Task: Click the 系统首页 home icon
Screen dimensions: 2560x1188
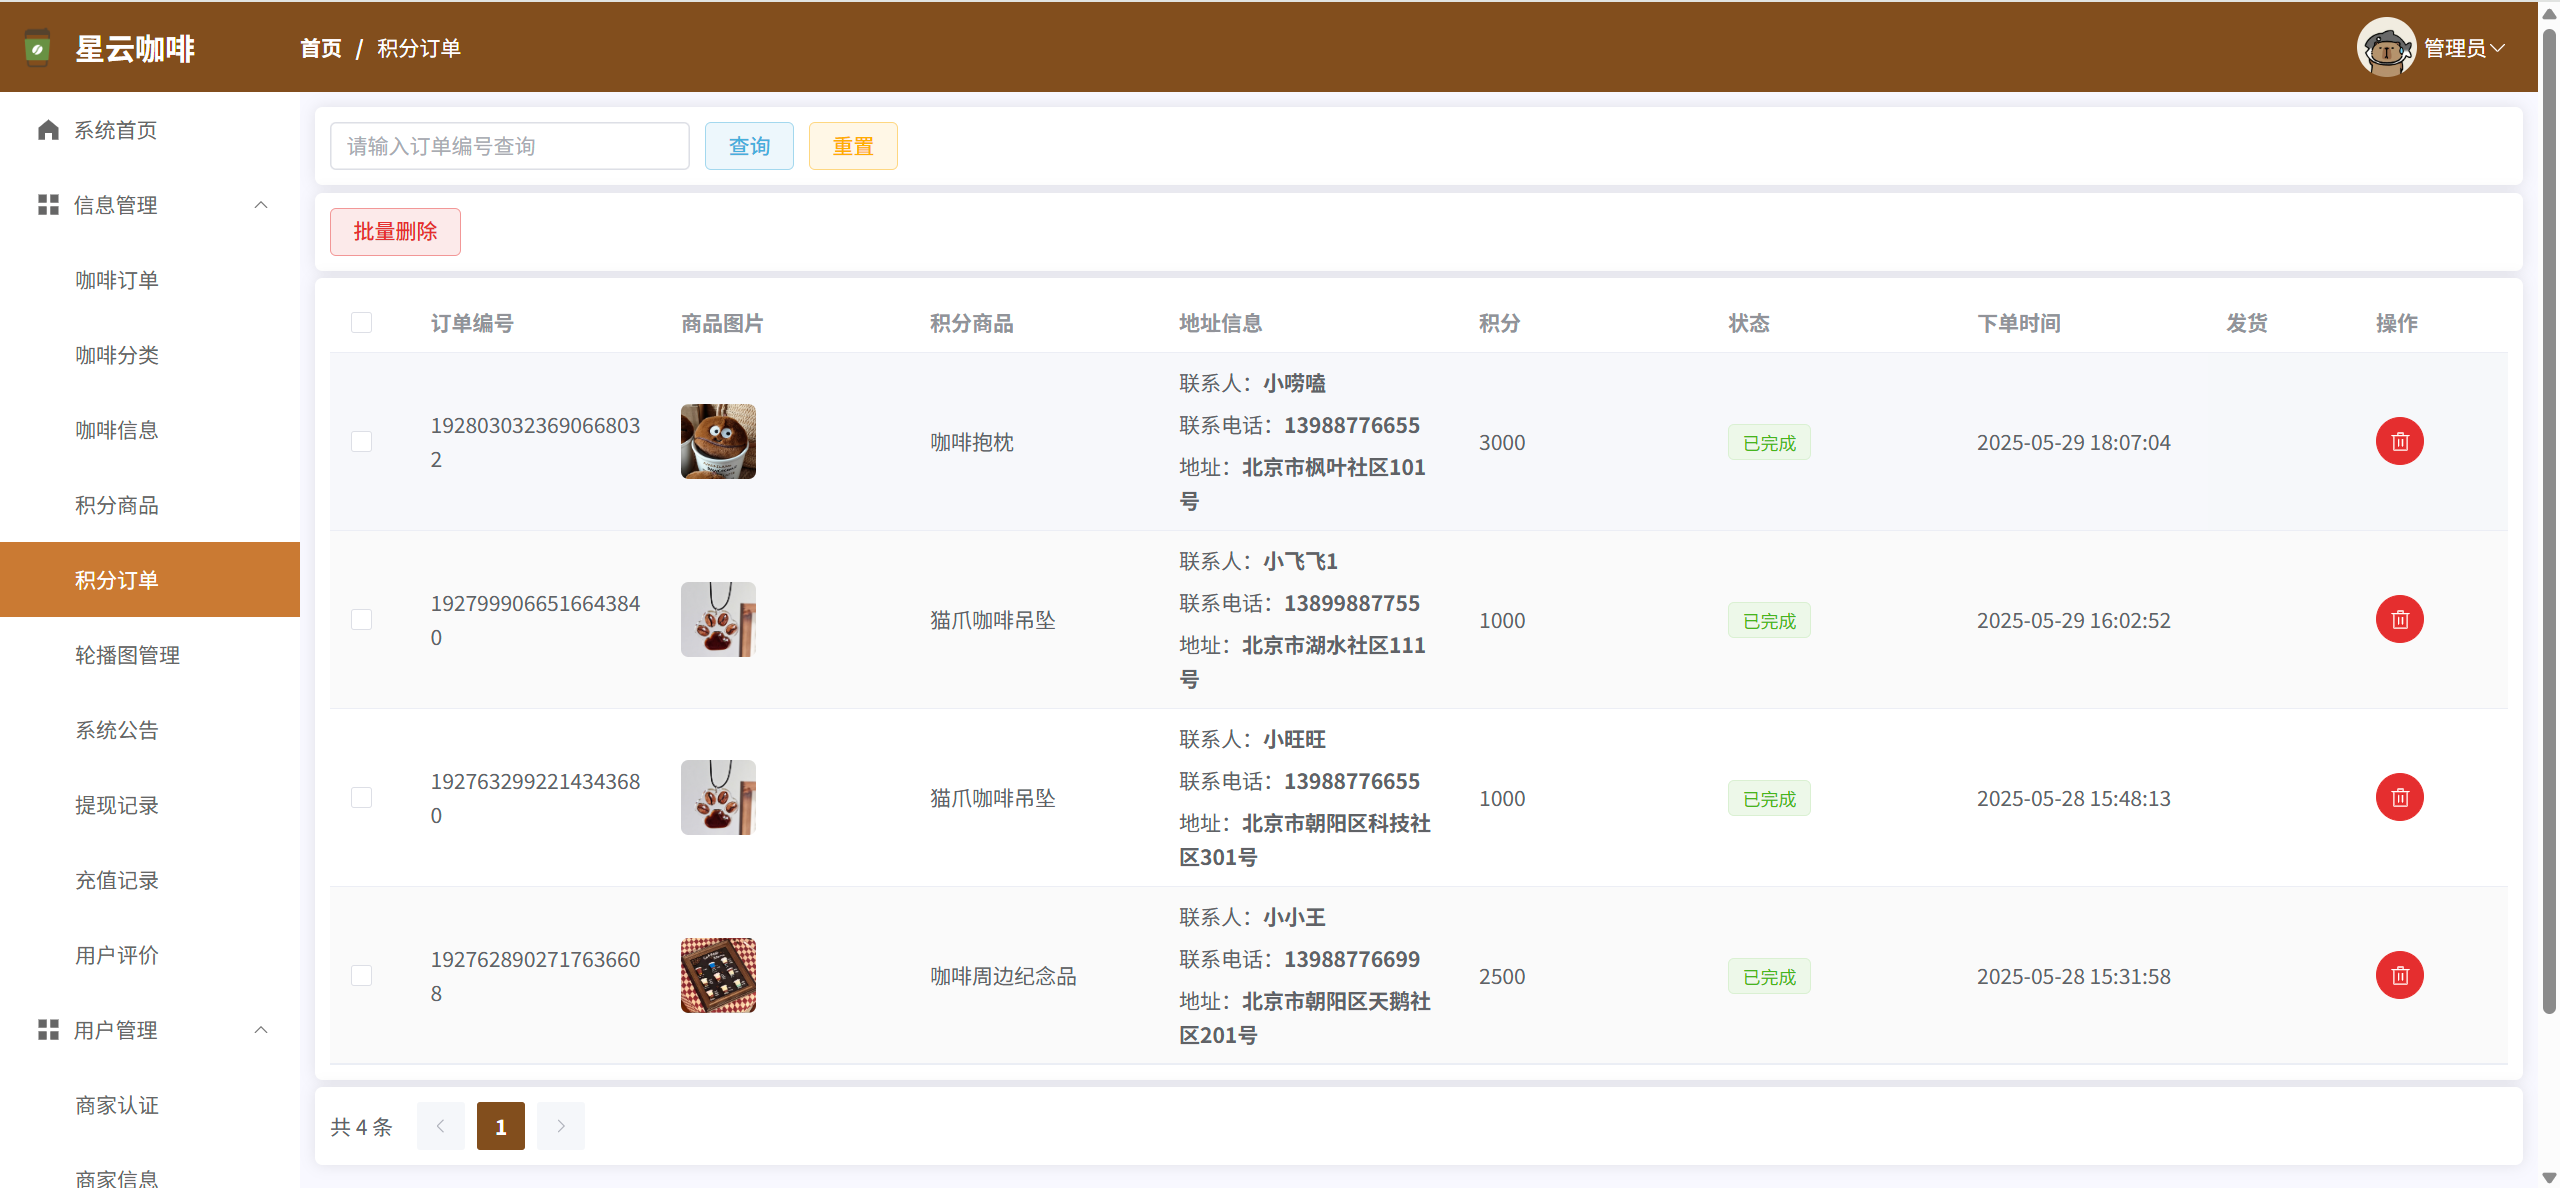Action: pyautogui.click(x=48, y=130)
